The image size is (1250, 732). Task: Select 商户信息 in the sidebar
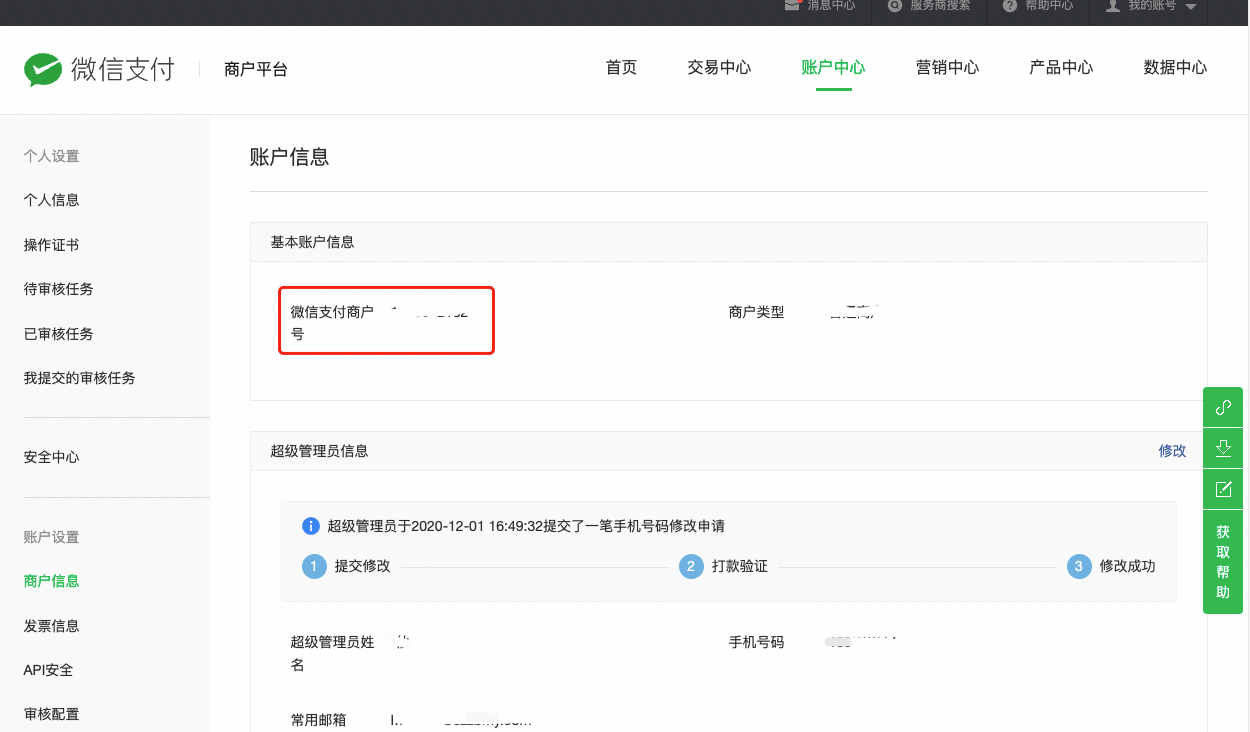click(x=52, y=581)
